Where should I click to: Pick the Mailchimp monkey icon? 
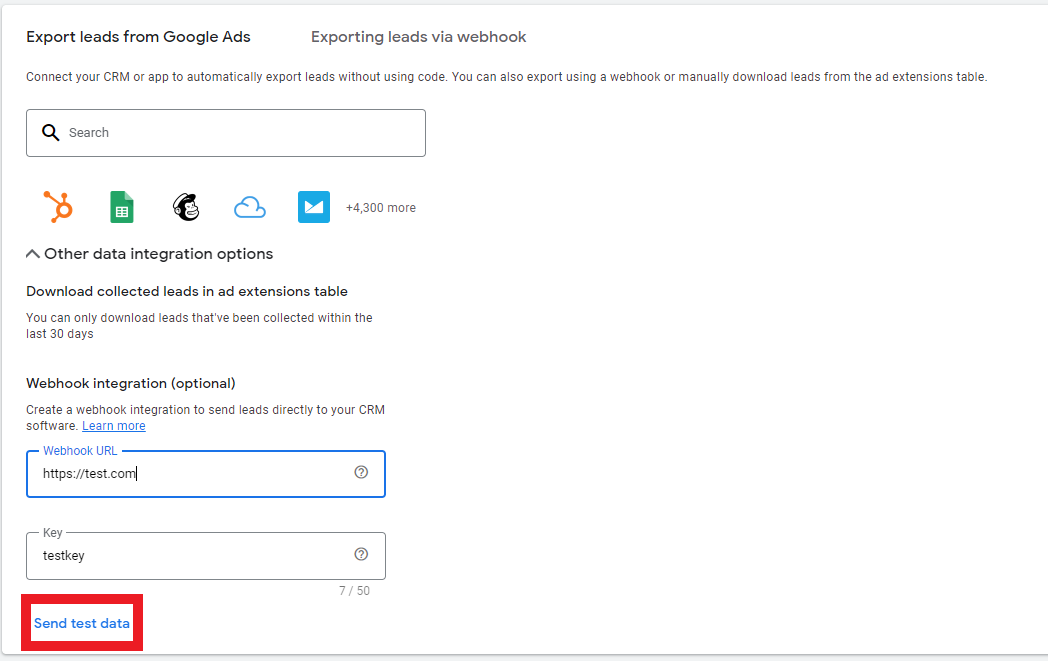point(185,207)
